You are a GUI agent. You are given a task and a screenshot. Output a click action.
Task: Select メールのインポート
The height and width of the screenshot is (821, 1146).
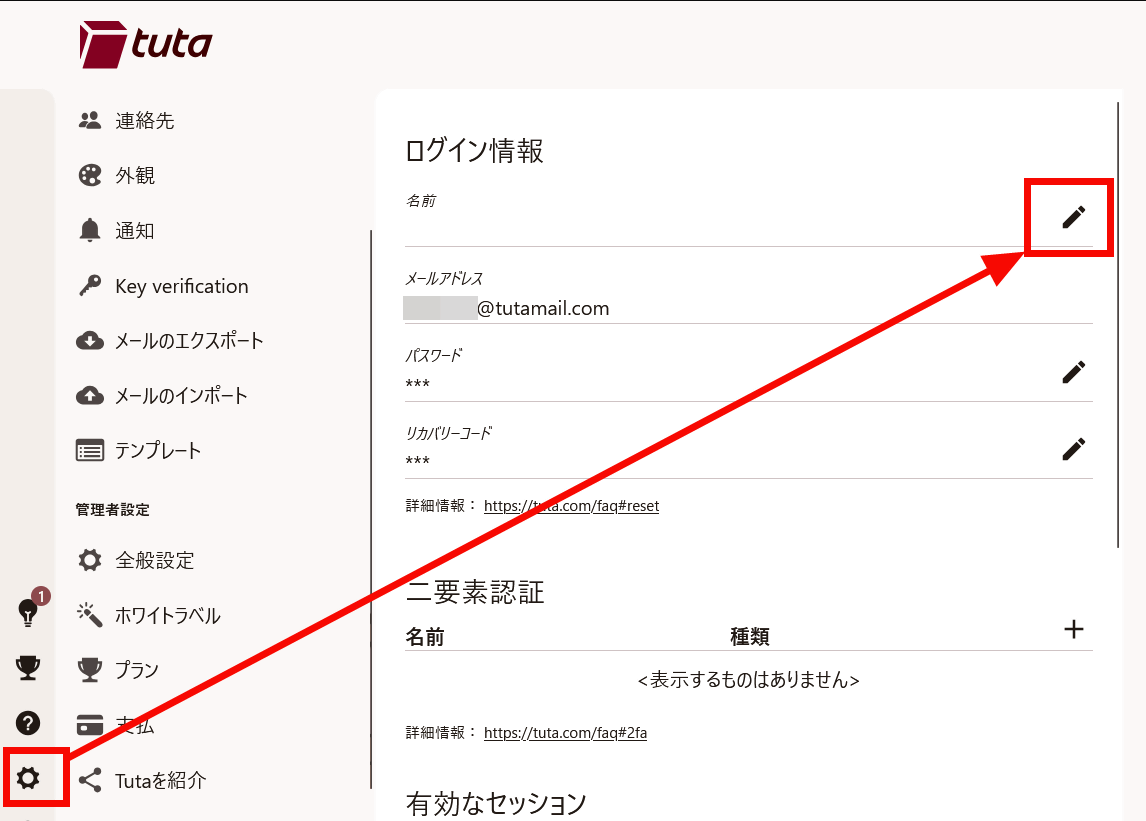click(x=181, y=396)
